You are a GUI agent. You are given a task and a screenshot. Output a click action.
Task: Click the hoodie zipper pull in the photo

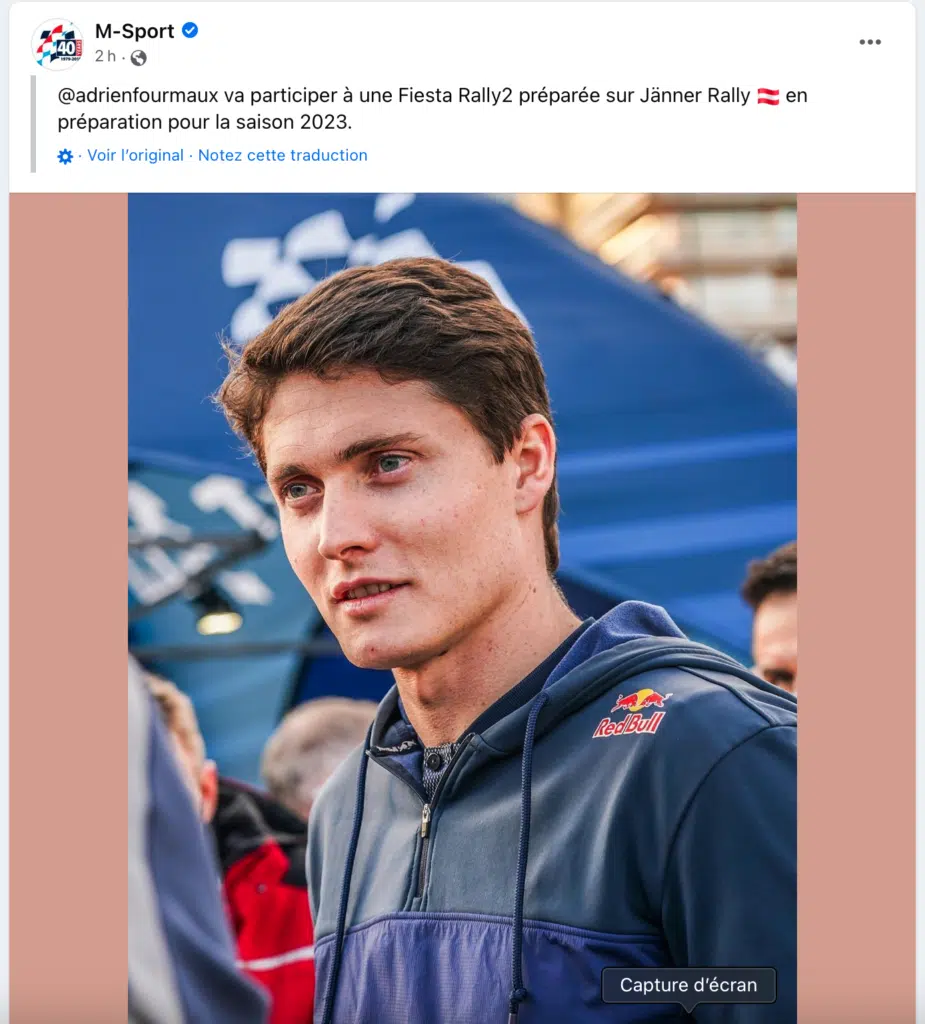[x=425, y=820]
